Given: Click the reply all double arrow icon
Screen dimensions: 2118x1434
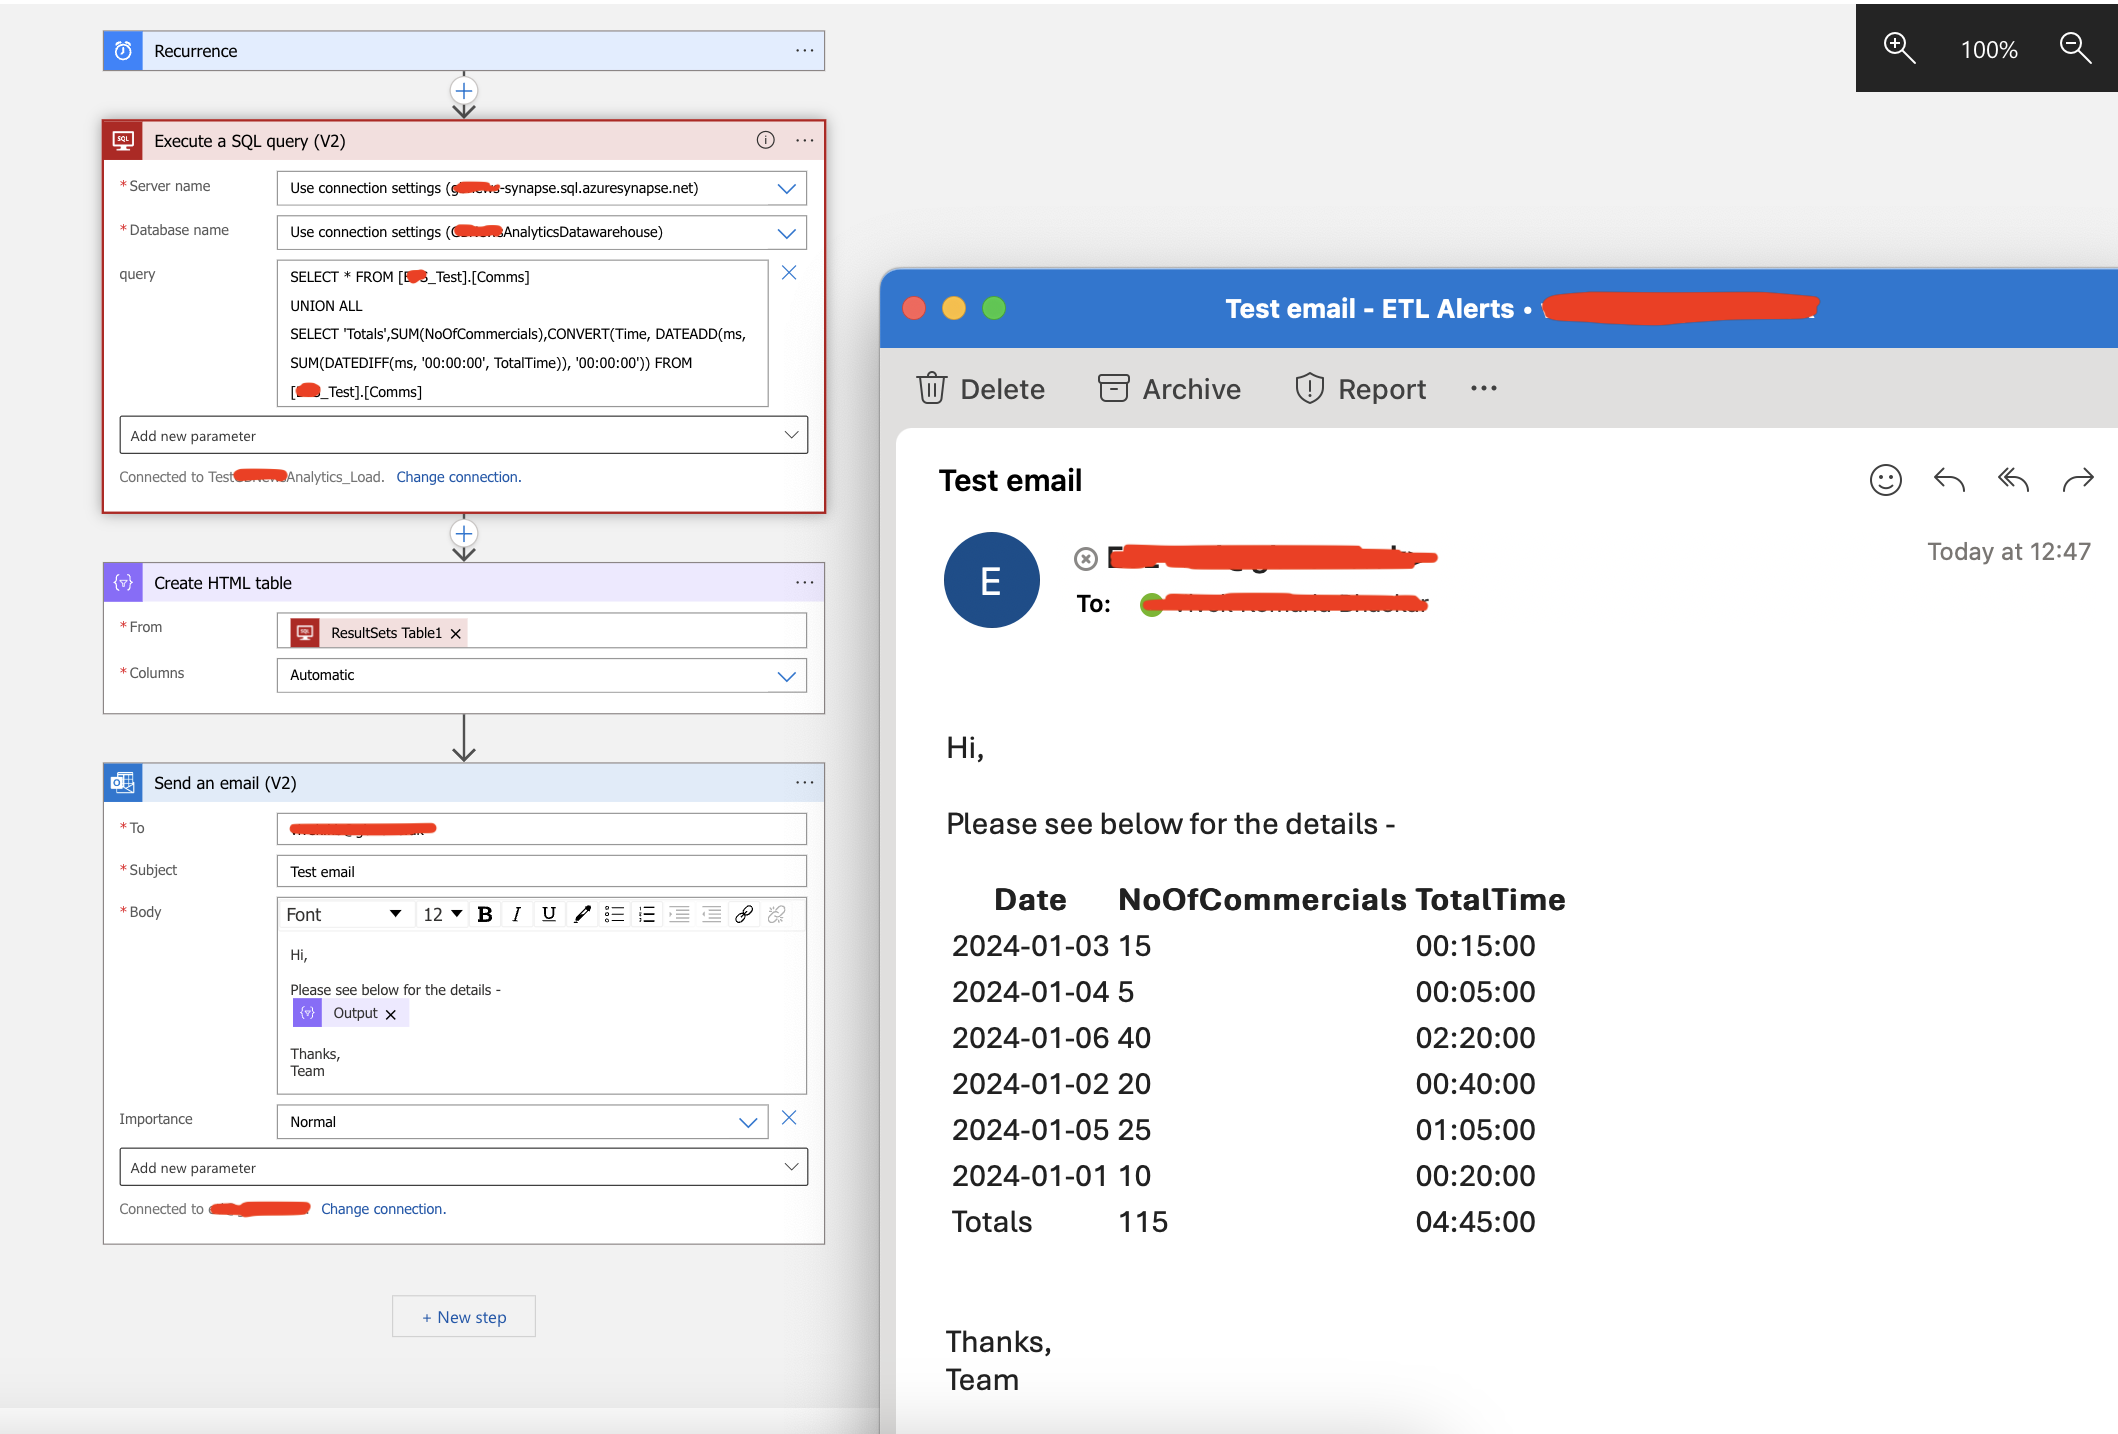Looking at the screenshot, I should click(2013, 481).
